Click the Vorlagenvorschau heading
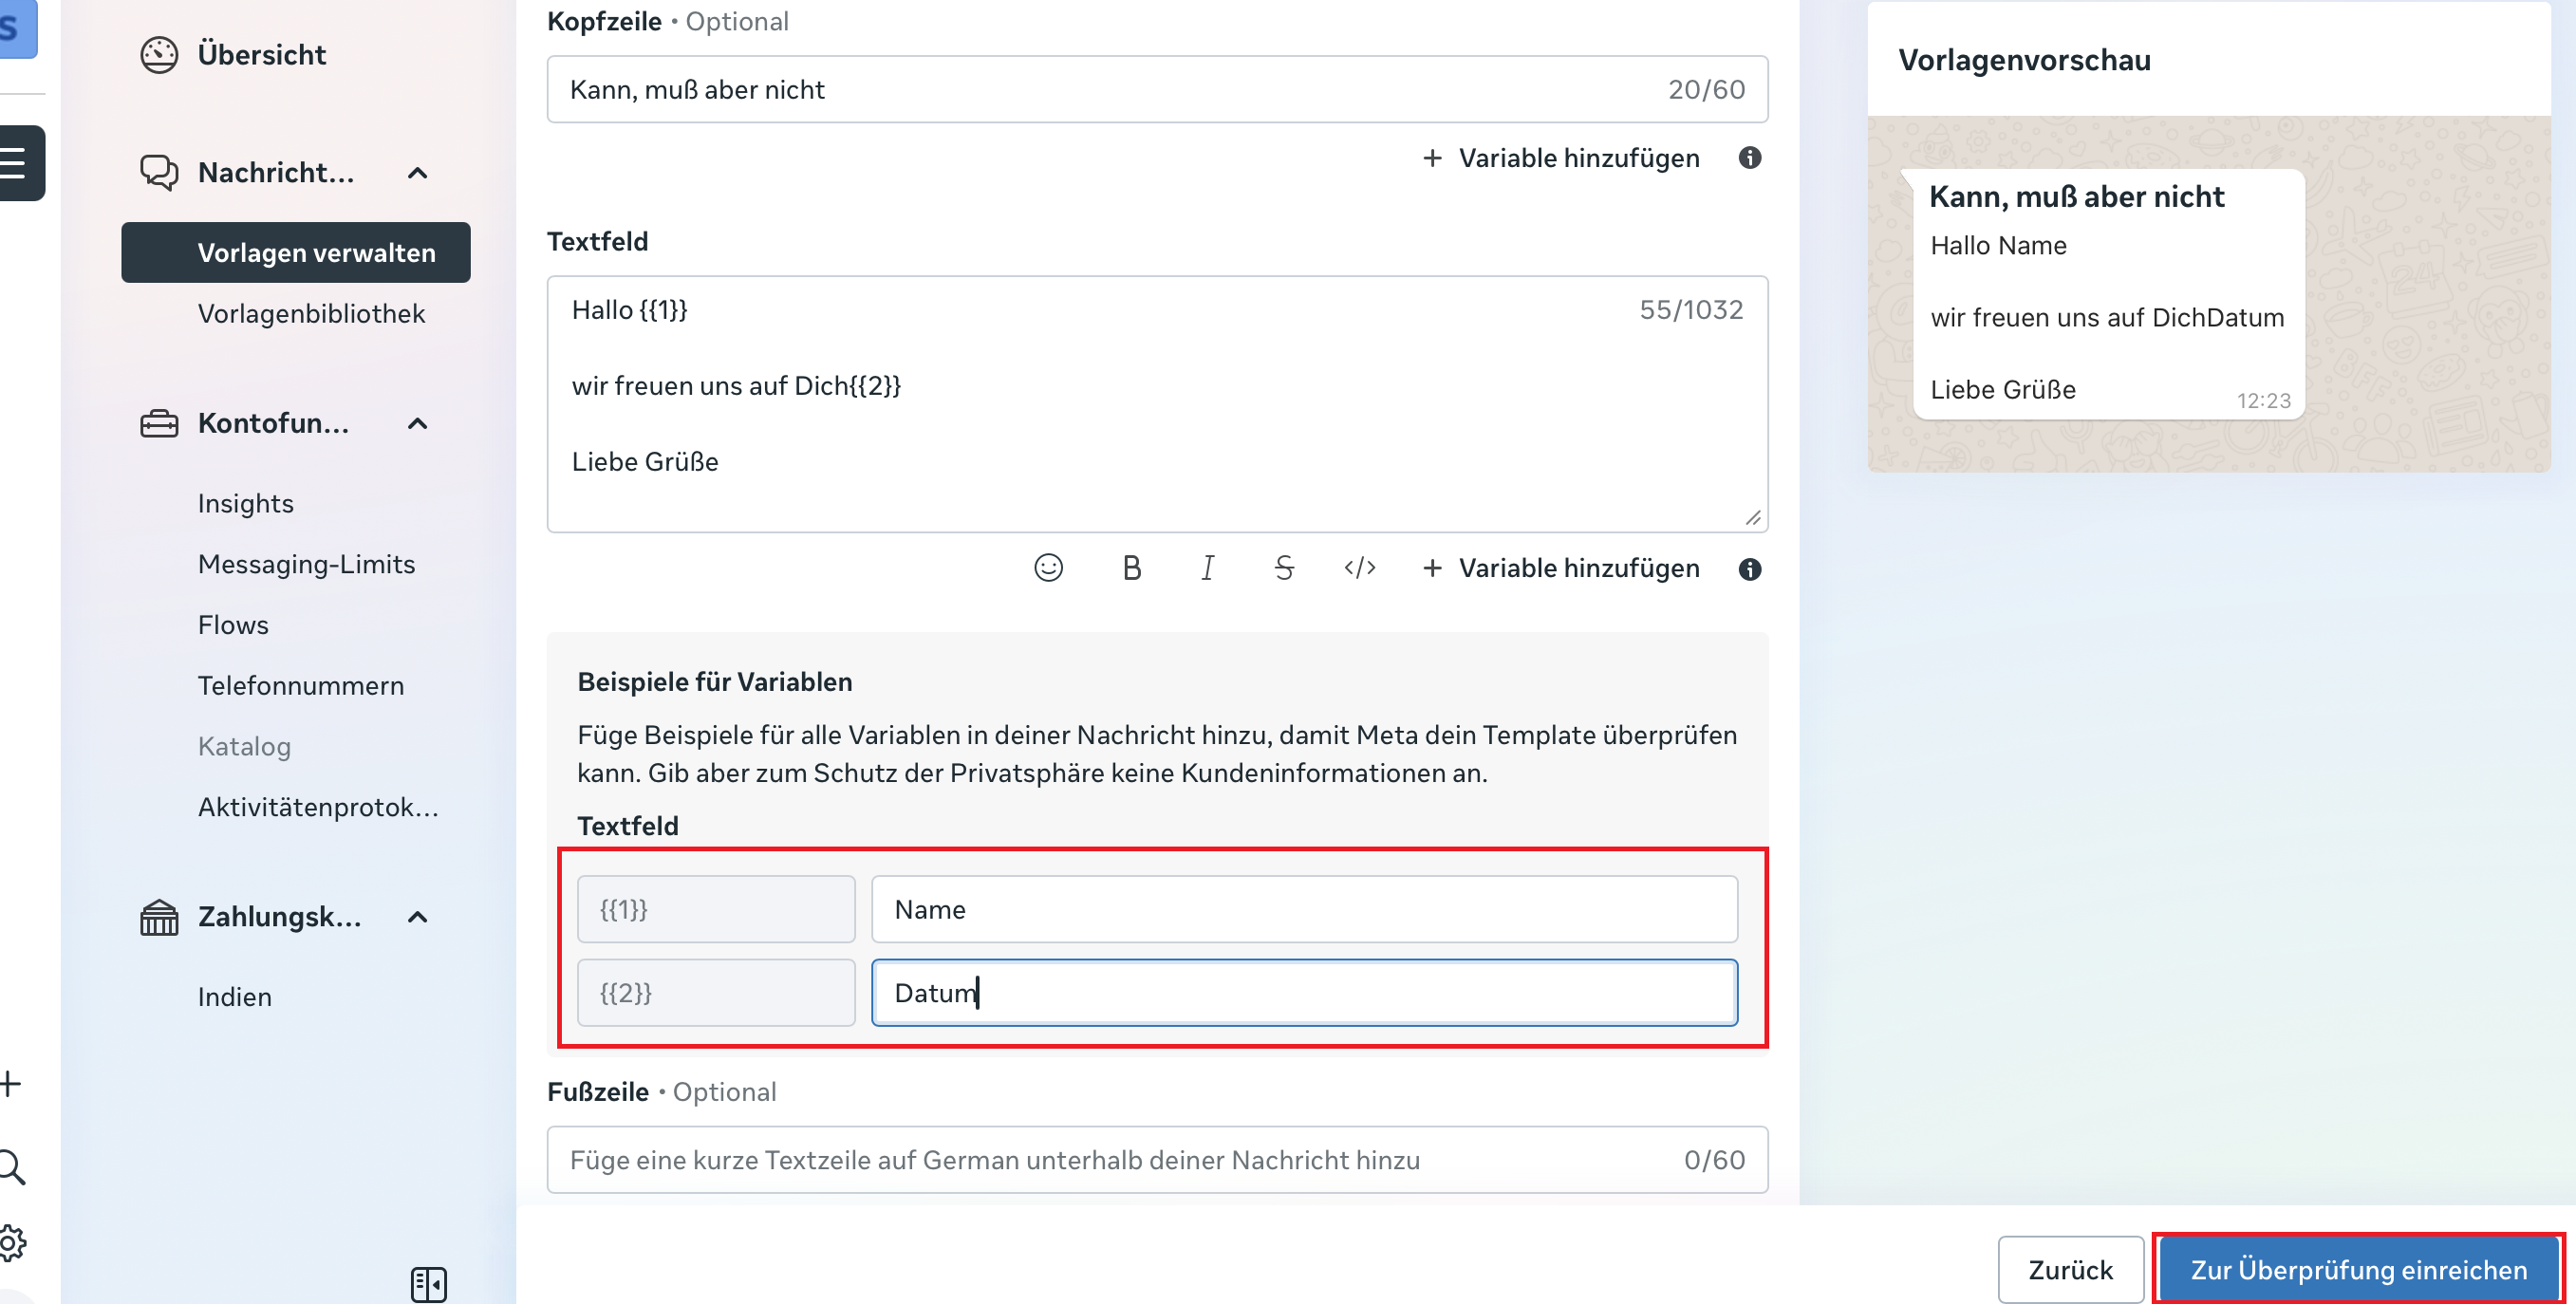This screenshot has height=1304, width=2576. [2024, 60]
